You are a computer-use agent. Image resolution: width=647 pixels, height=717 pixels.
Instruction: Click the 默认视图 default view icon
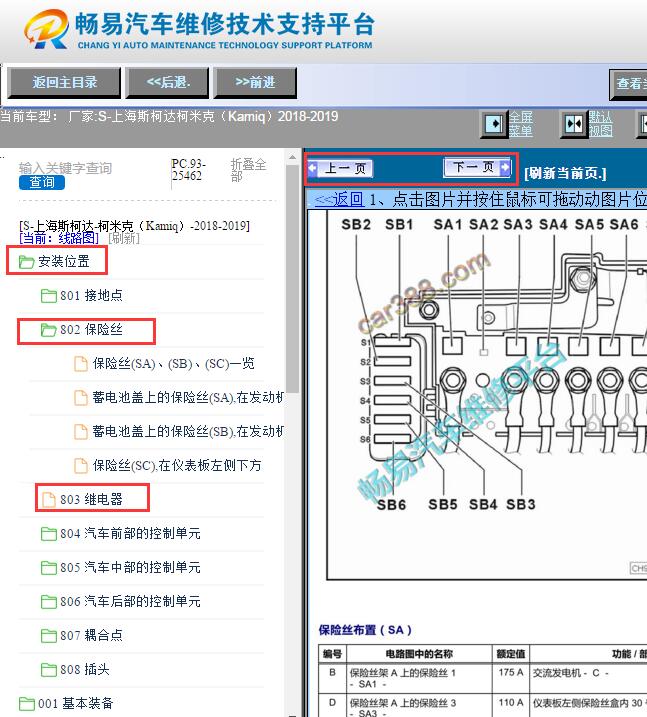(x=573, y=123)
